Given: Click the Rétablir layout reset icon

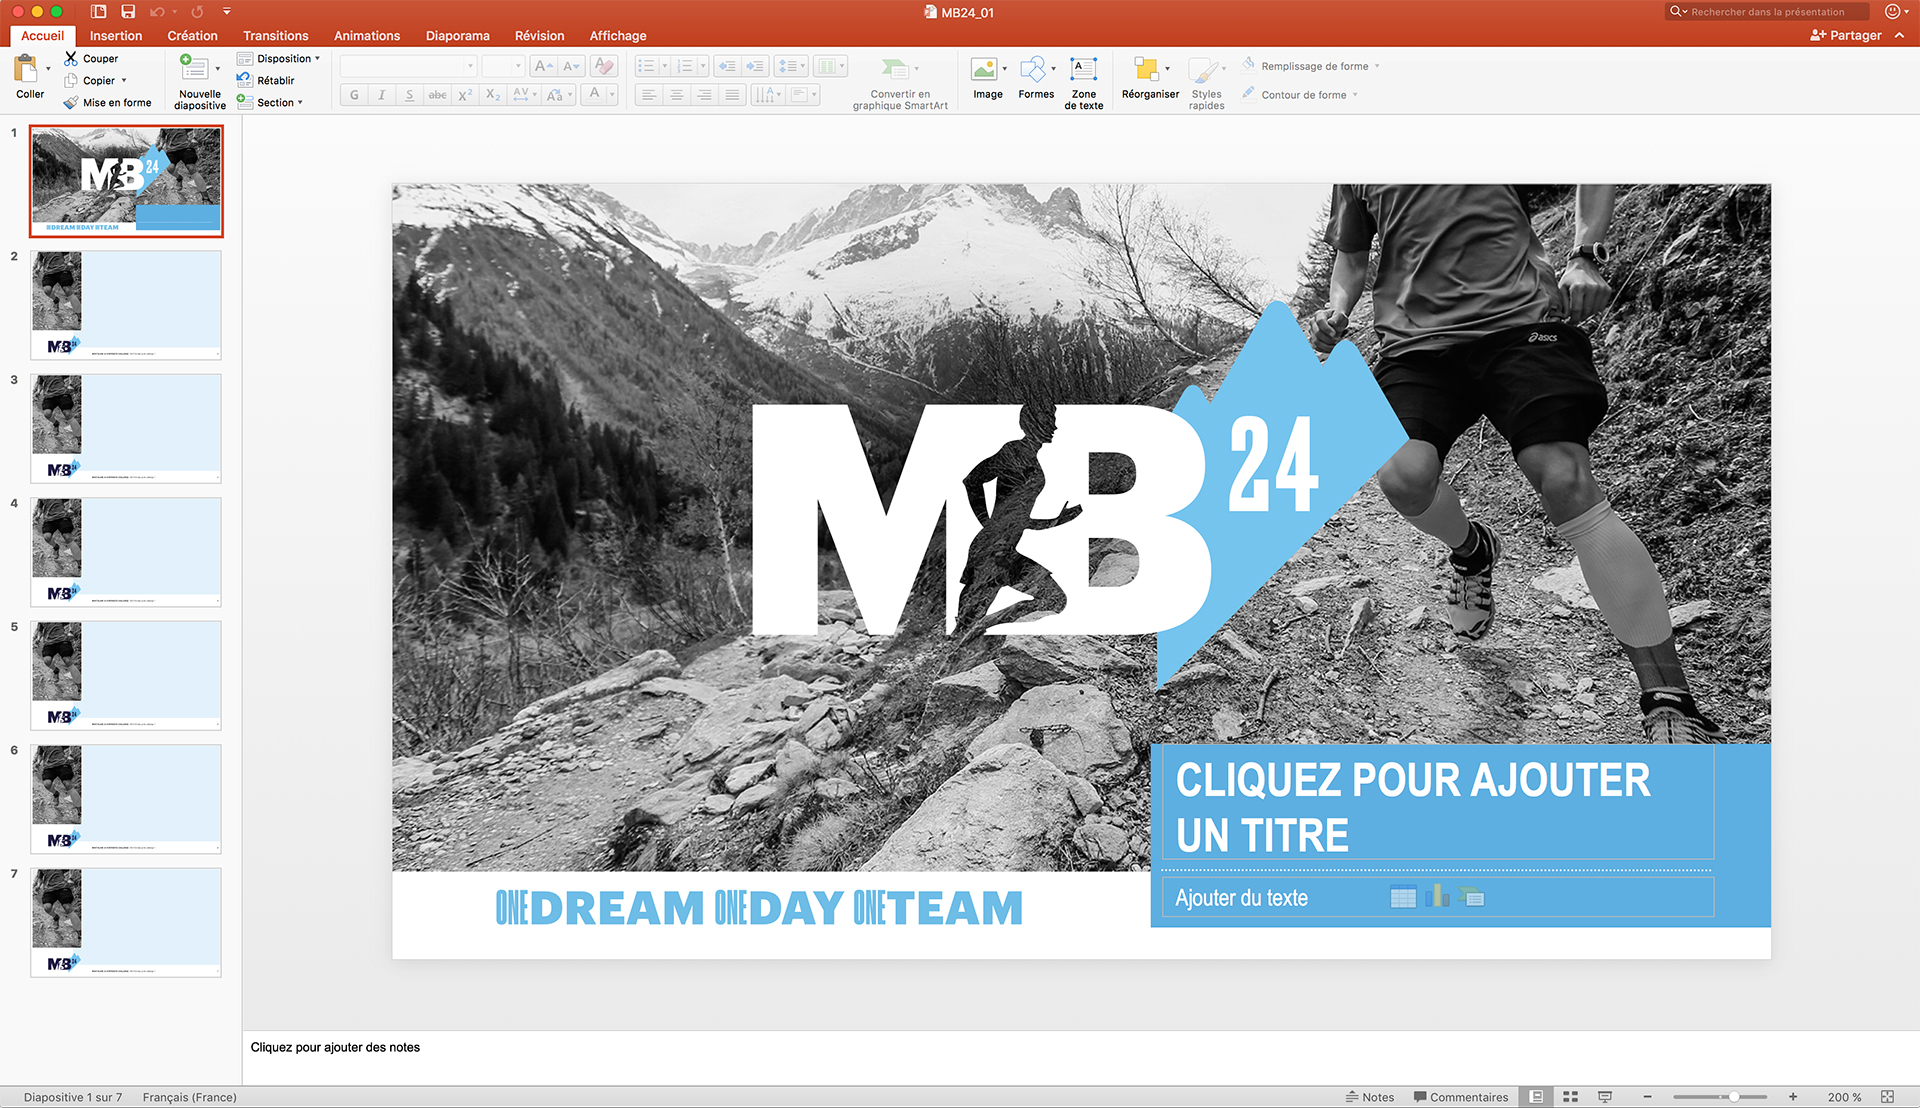Looking at the screenshot, I should click(244, 80).
